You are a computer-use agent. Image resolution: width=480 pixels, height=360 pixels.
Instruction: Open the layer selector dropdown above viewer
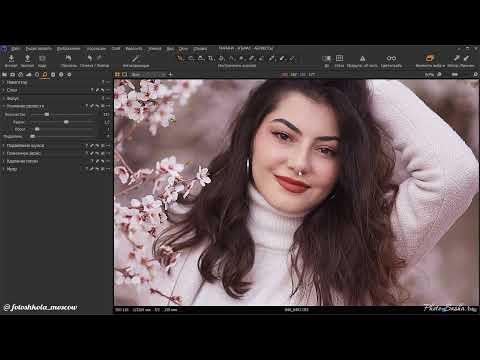tap(148, 75)
